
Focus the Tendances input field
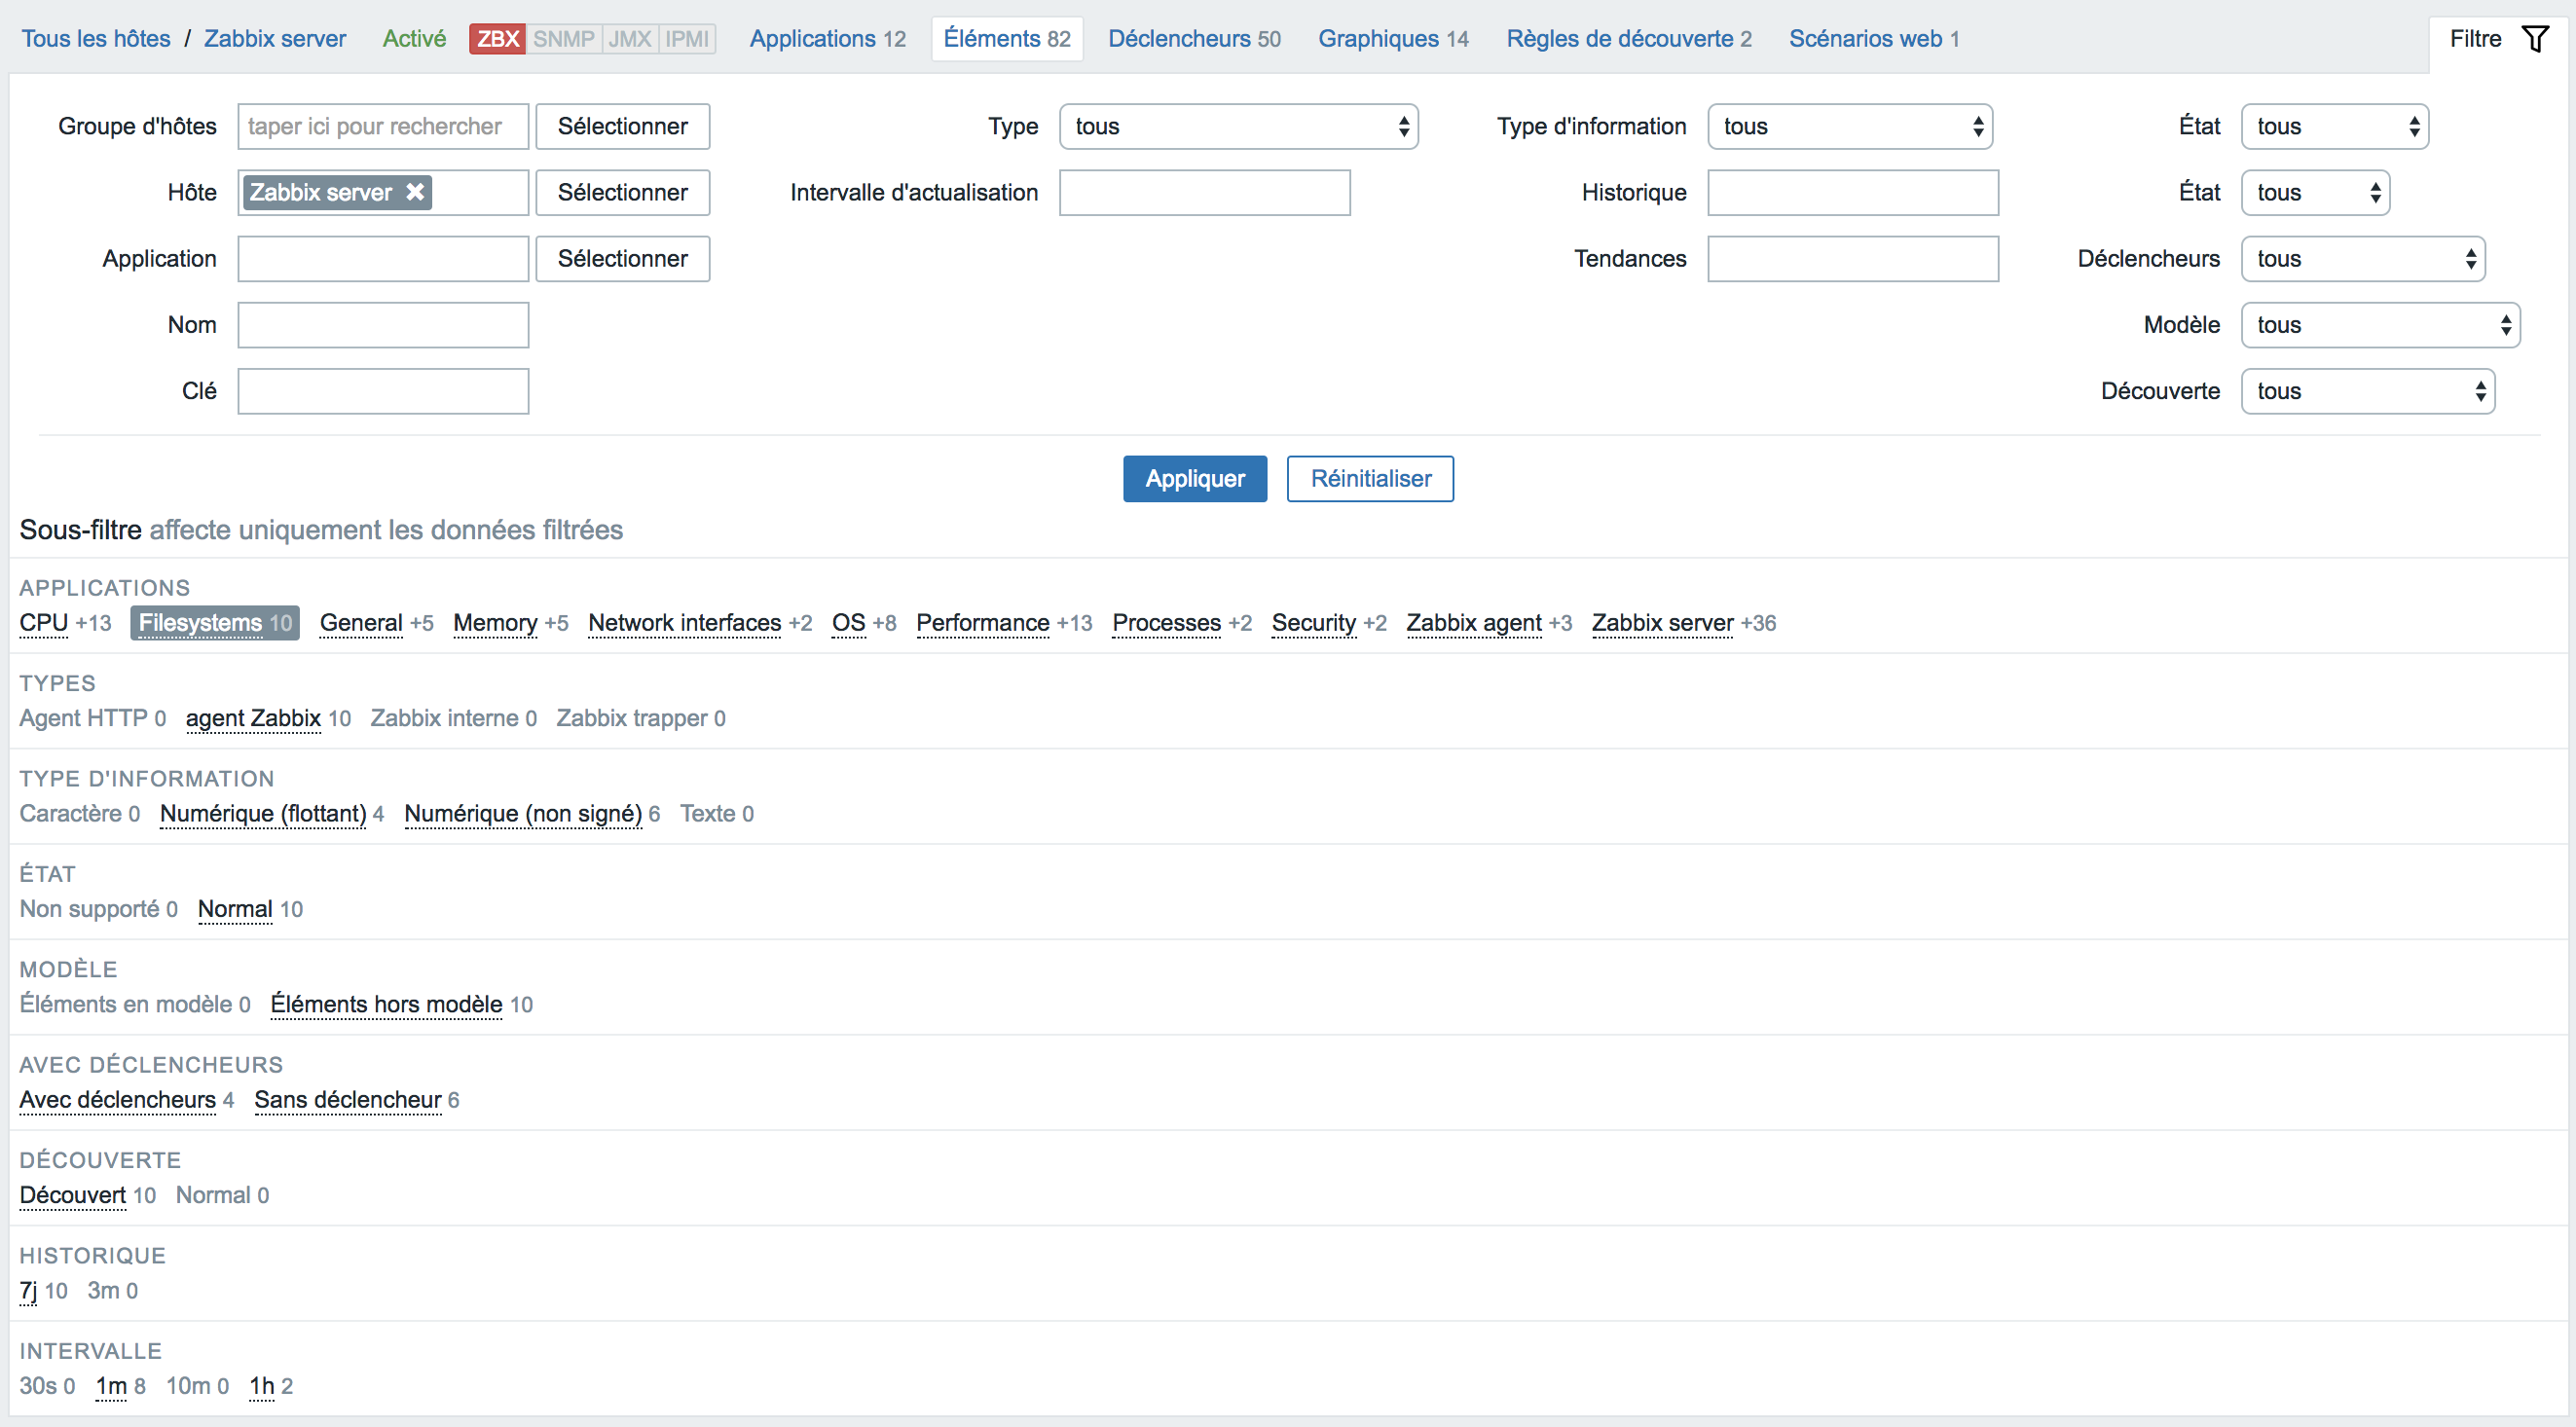tap(1853, 258)
